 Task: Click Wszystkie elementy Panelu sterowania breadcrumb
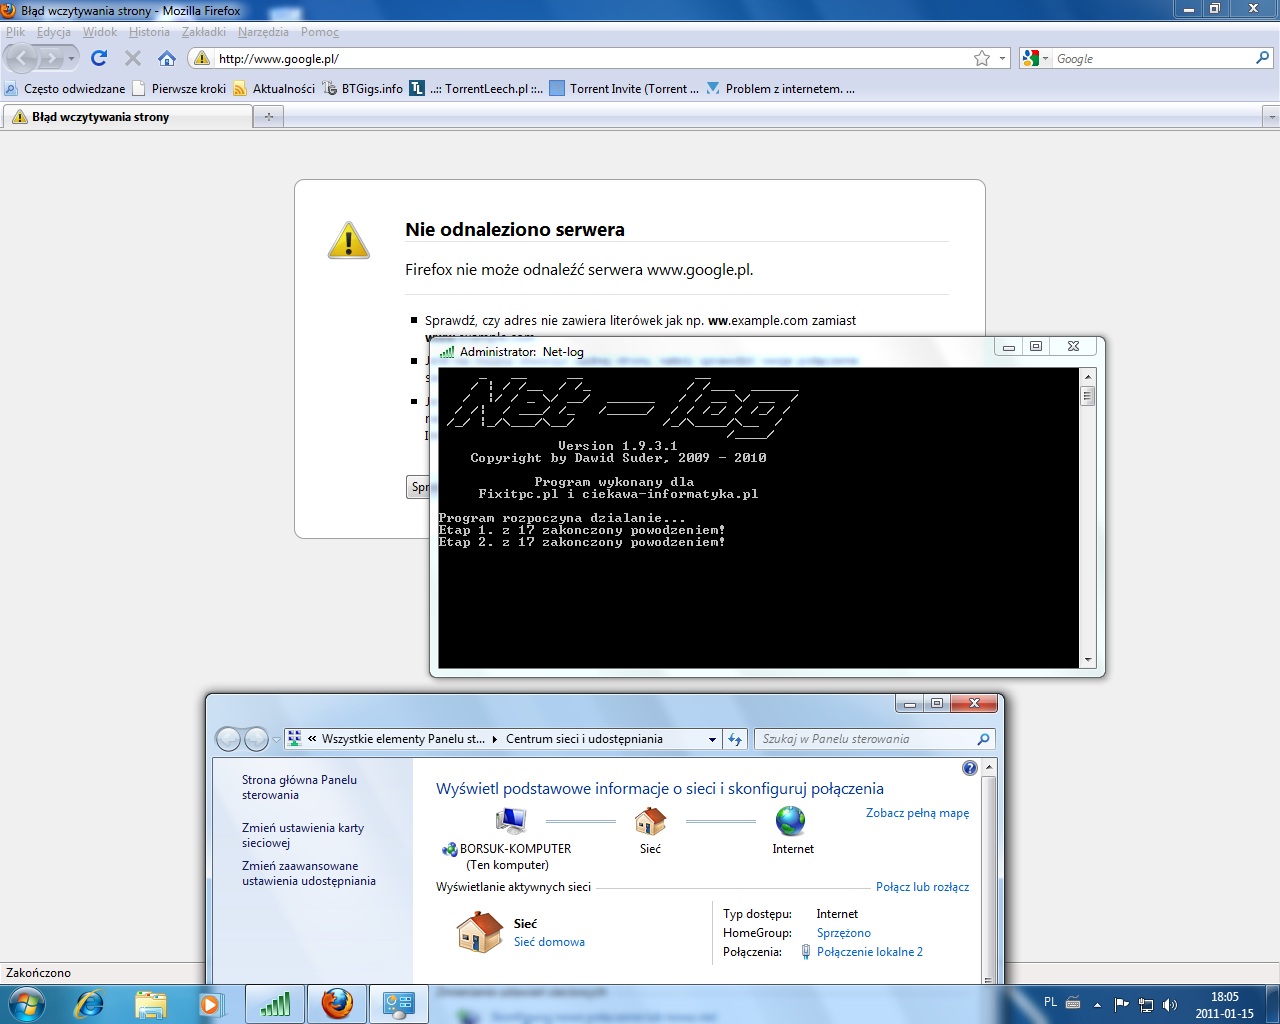[x=403, y=739]
